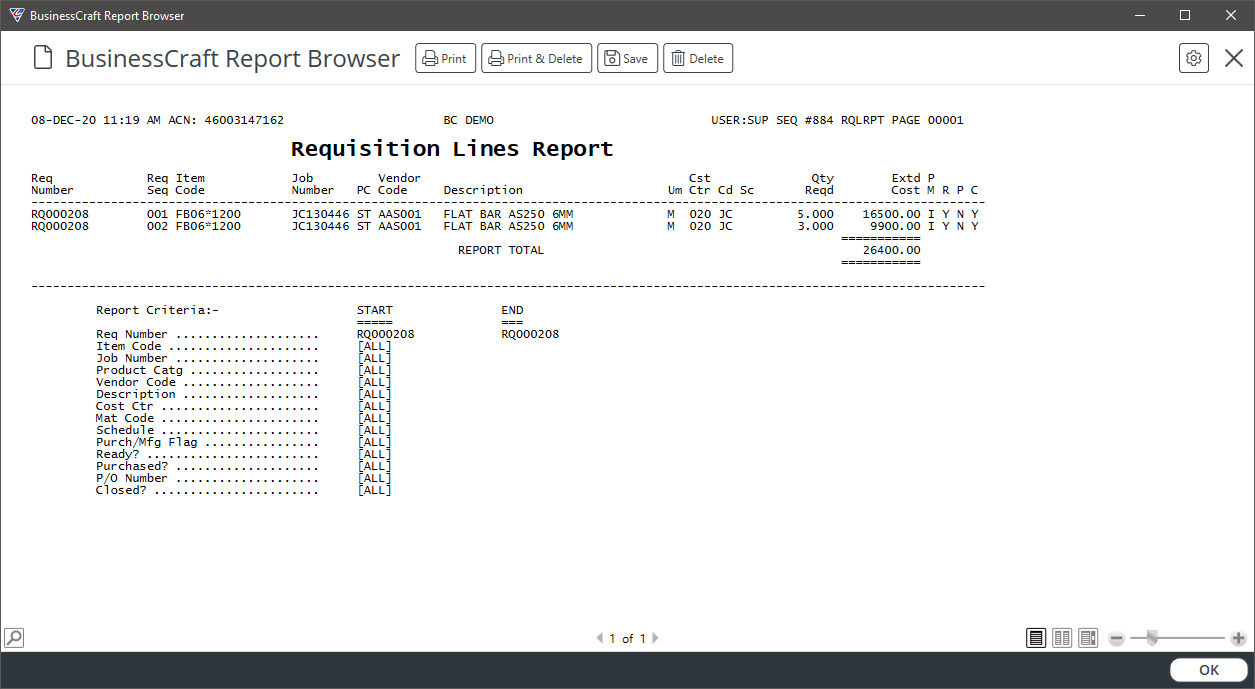Click the 'Product Catg' criteria label
Screen dimensions: 1255x689
point(139,370)
